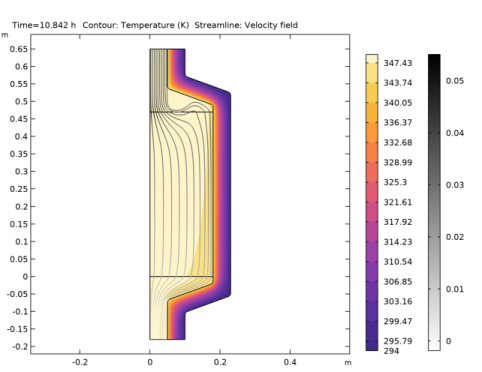Click the -0.2 label on the x-axis

coord(79,362)
